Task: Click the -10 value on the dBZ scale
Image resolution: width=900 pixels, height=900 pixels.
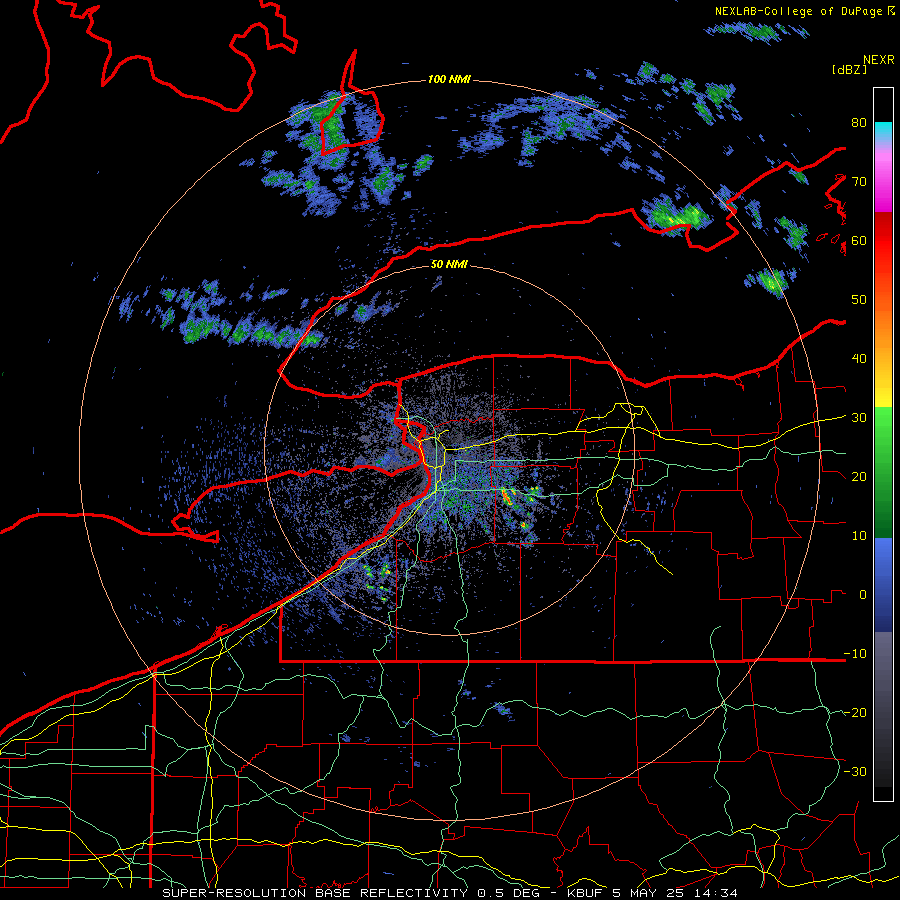Action: click(855, 654)
